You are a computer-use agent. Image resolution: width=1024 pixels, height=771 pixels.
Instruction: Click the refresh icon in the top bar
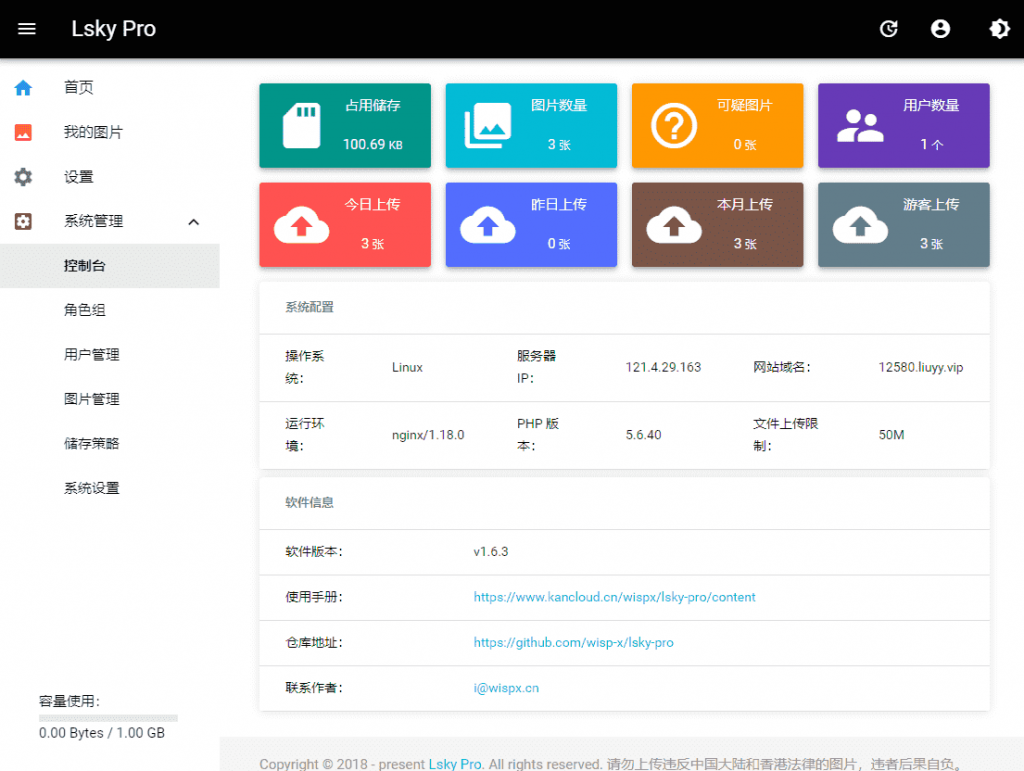click(x=889, y=29)
